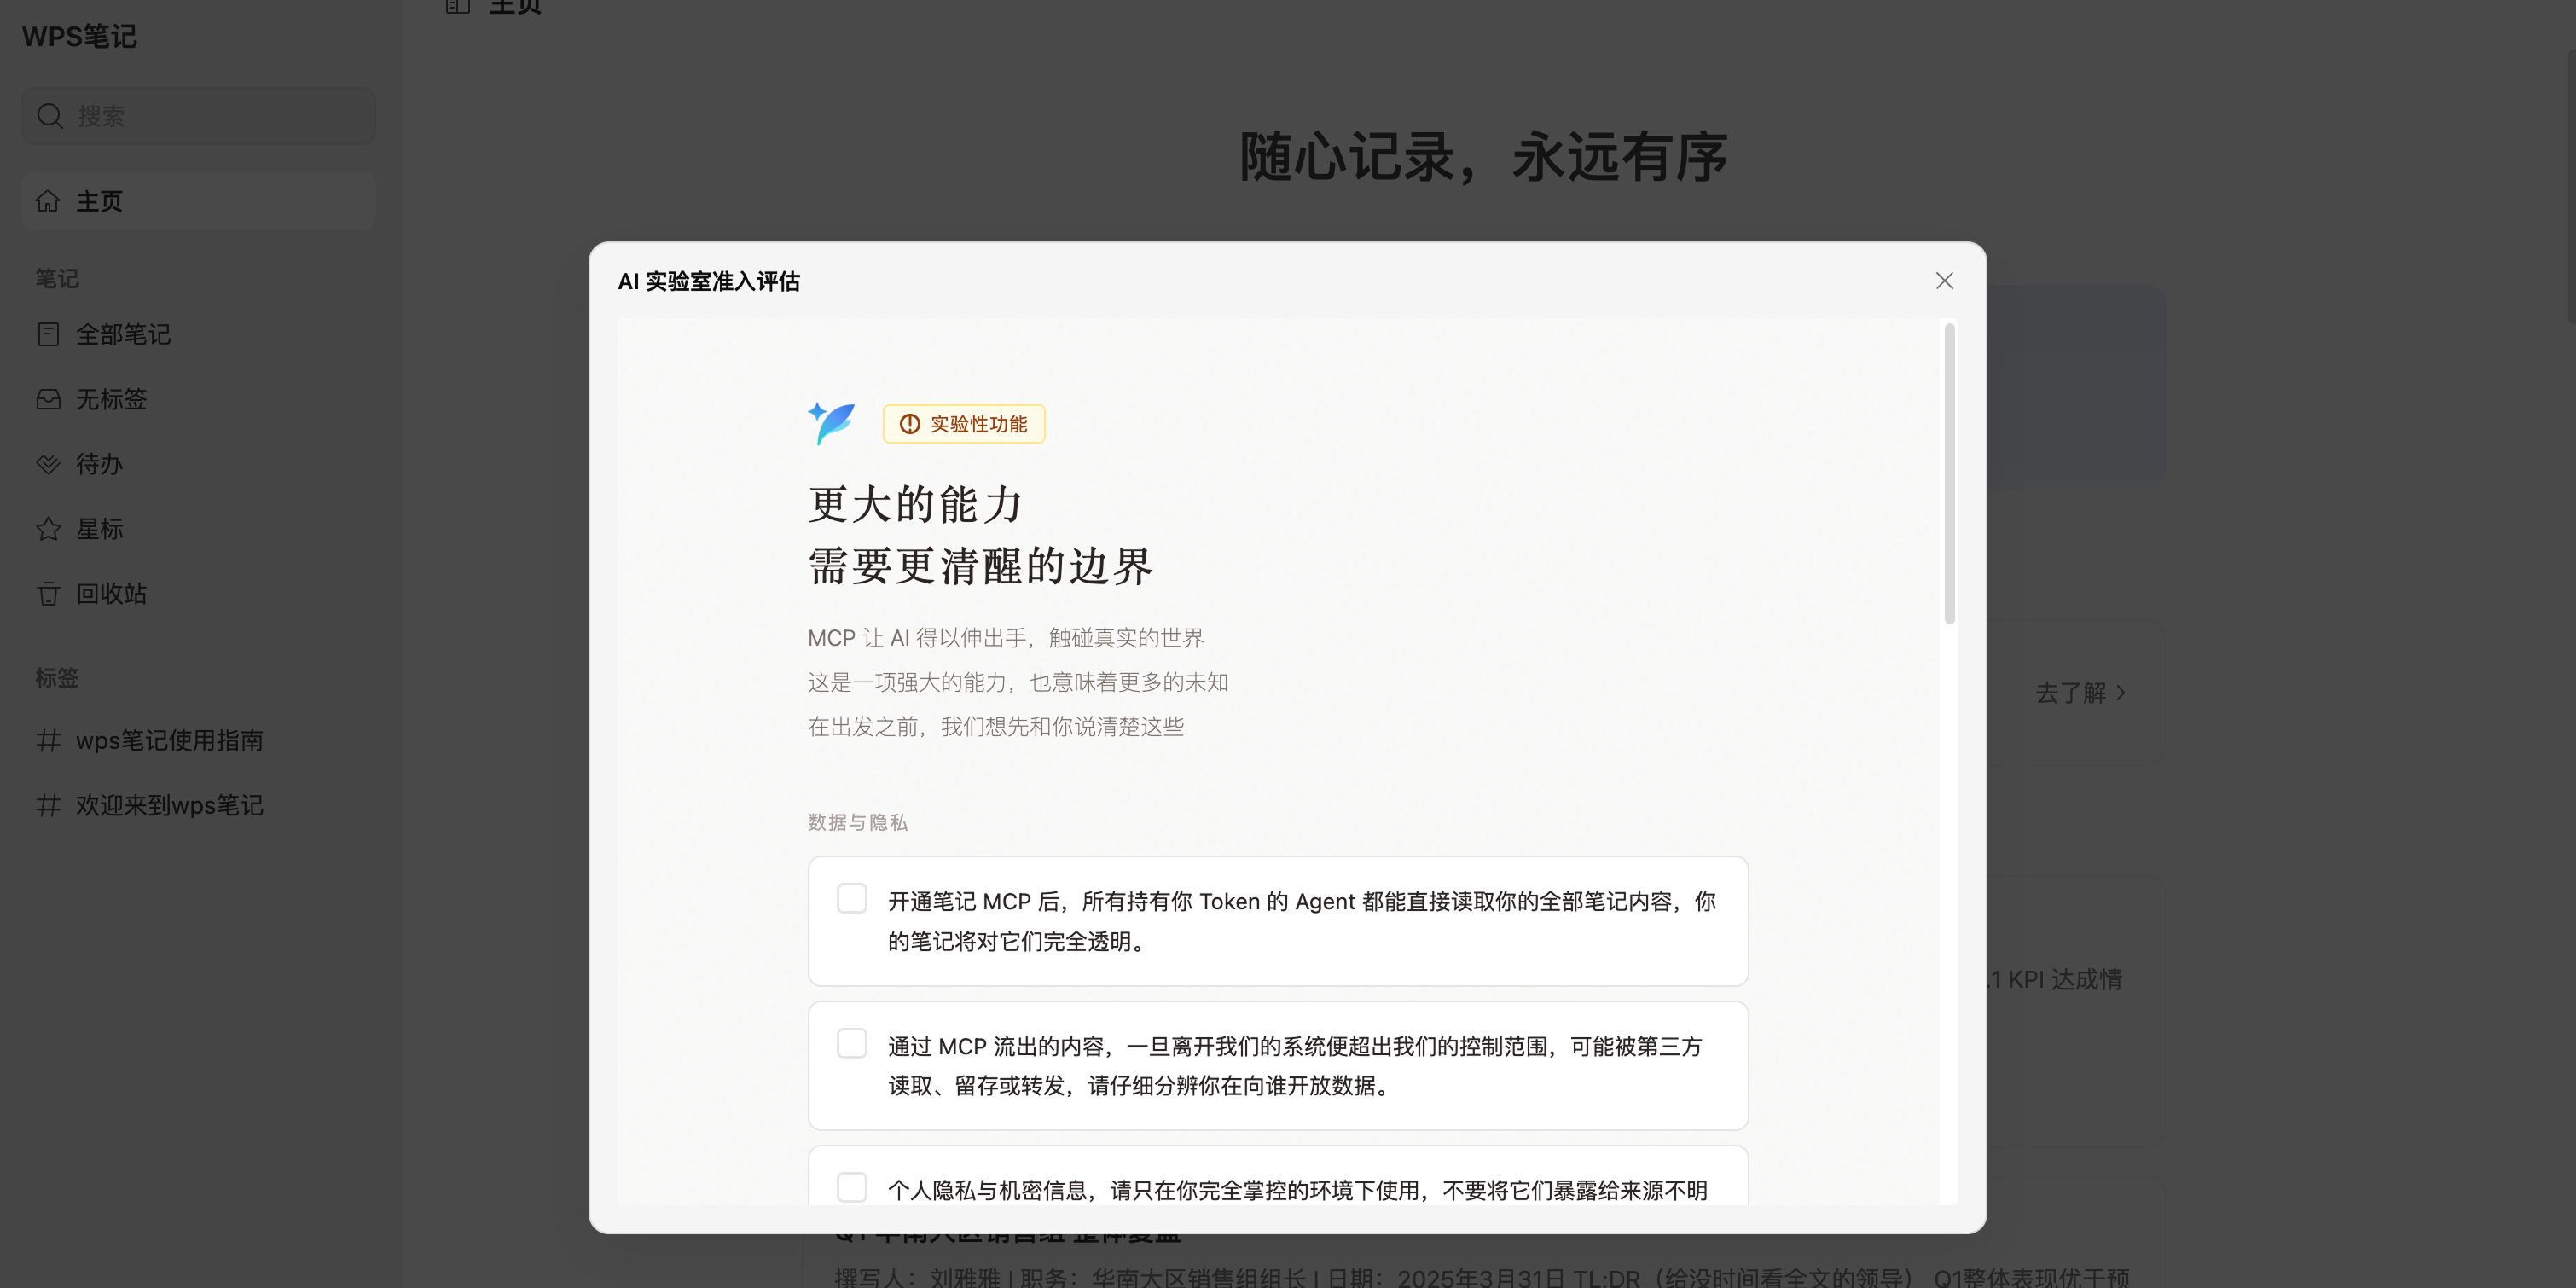Check the 开通笔记 MCP 后 Token agreement box
The image size is (2576, 1288).
point(852,898)
